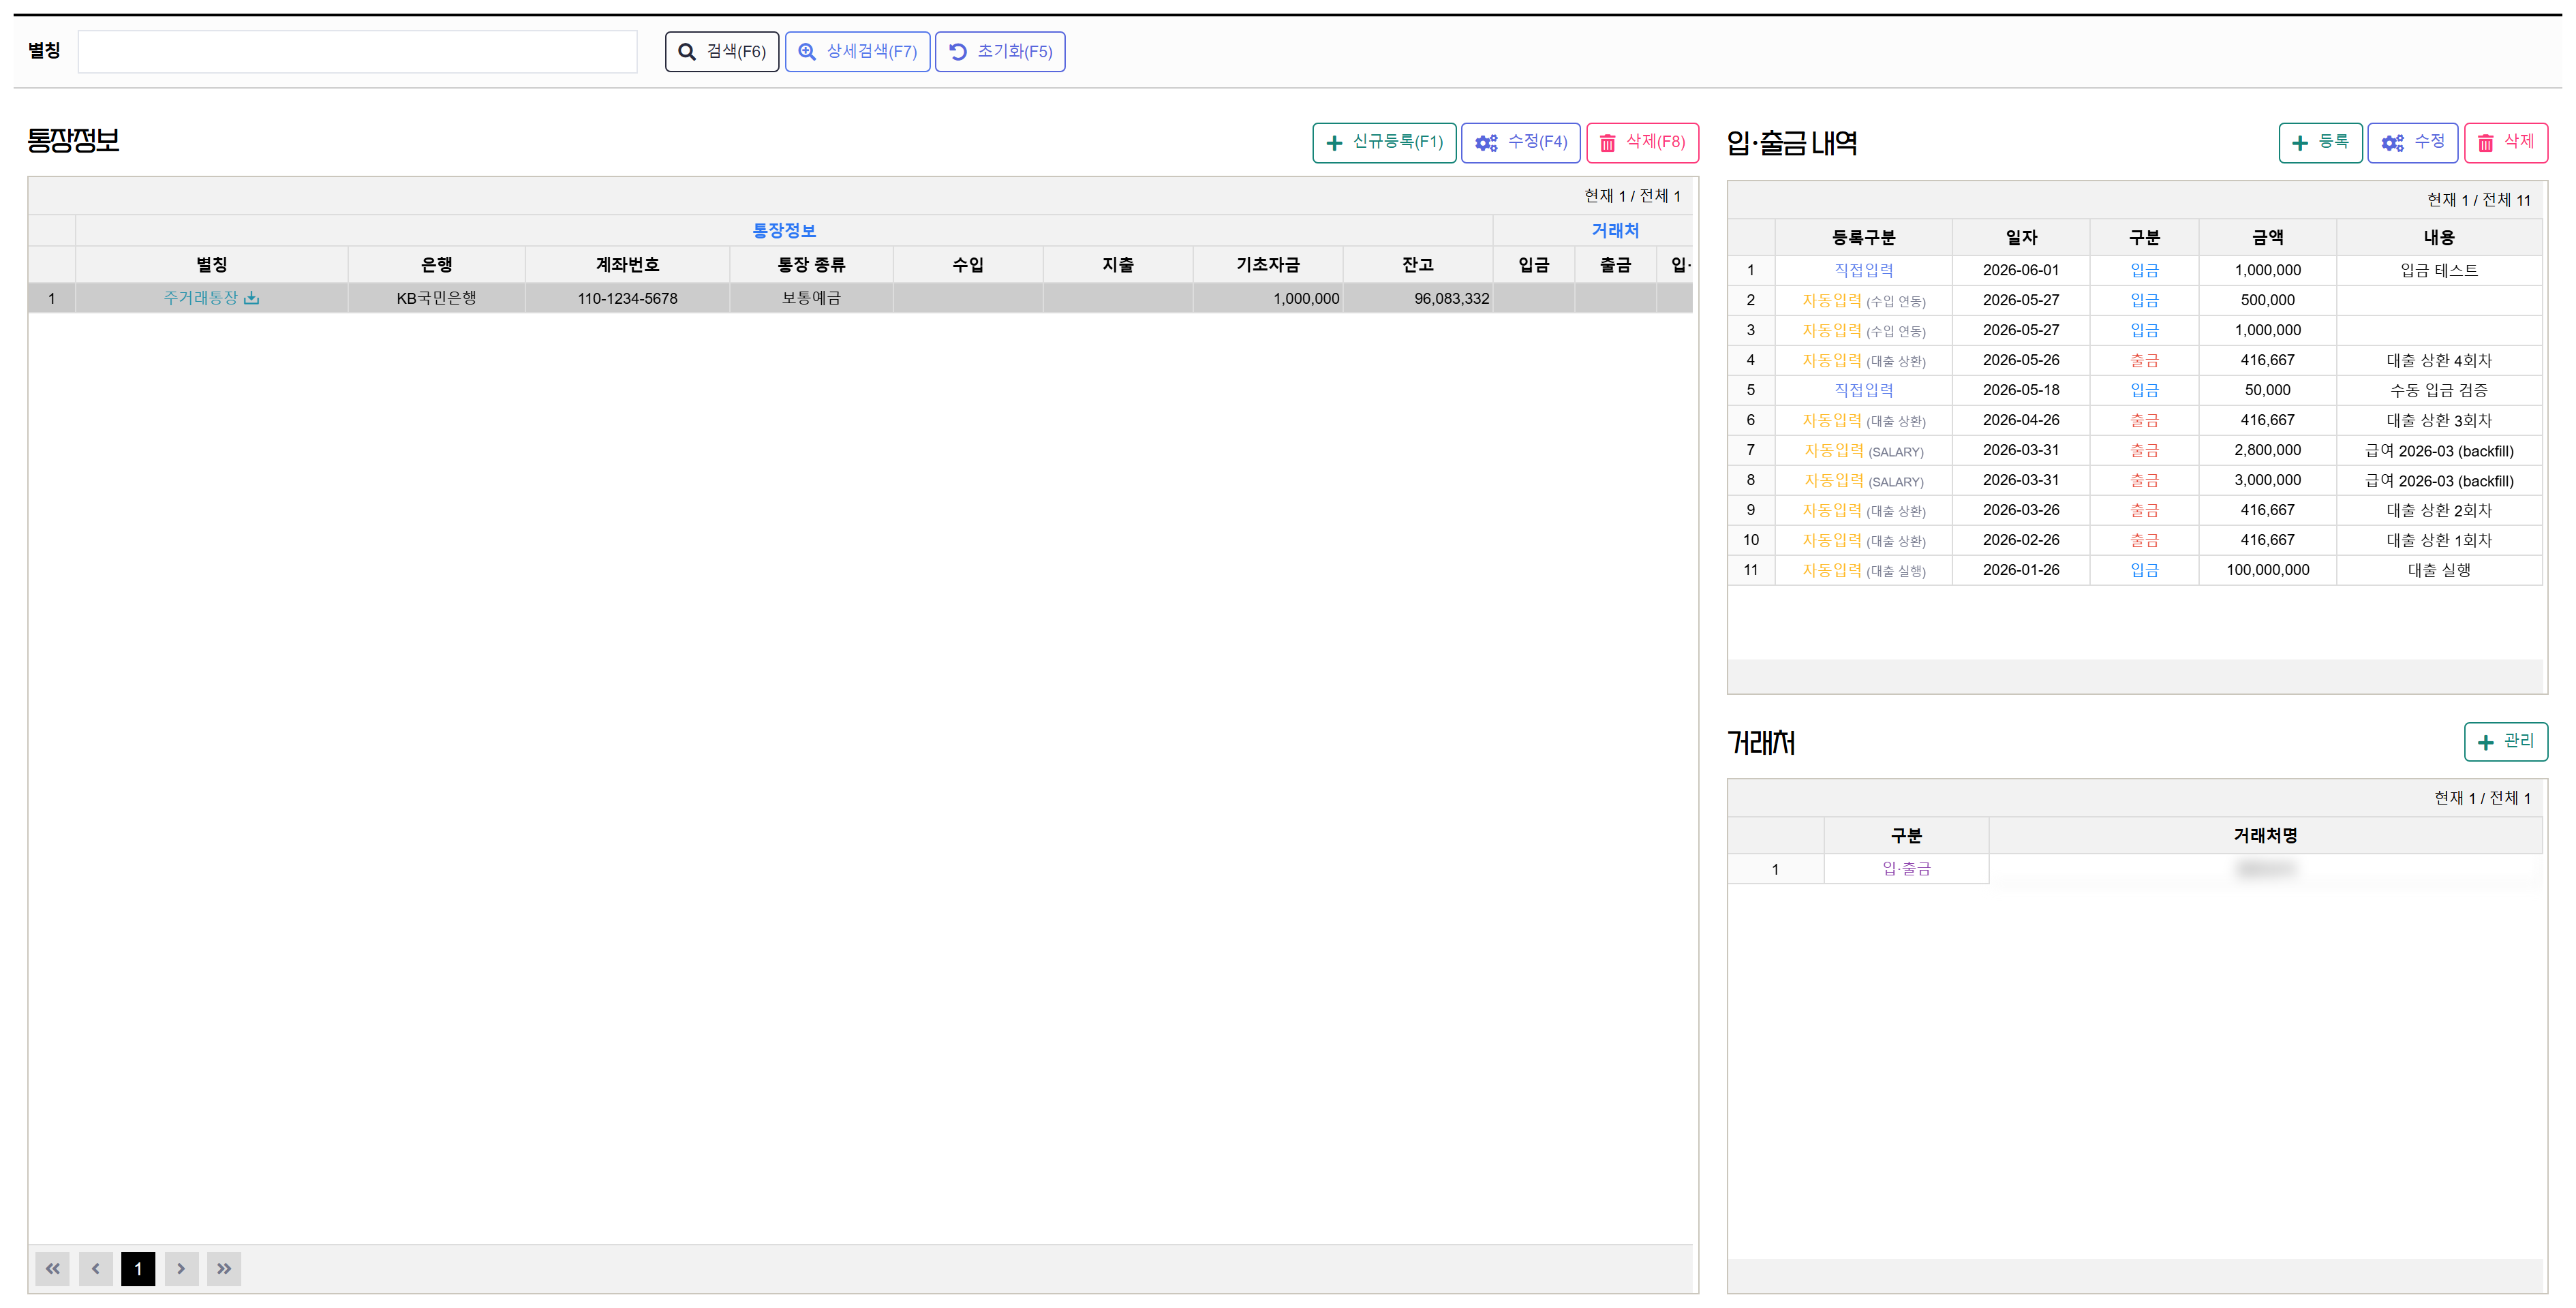This screenshot has height=1308, width=2576.
Task: Go to first page double-left arrow
Action: click(x=52, y=1268)
